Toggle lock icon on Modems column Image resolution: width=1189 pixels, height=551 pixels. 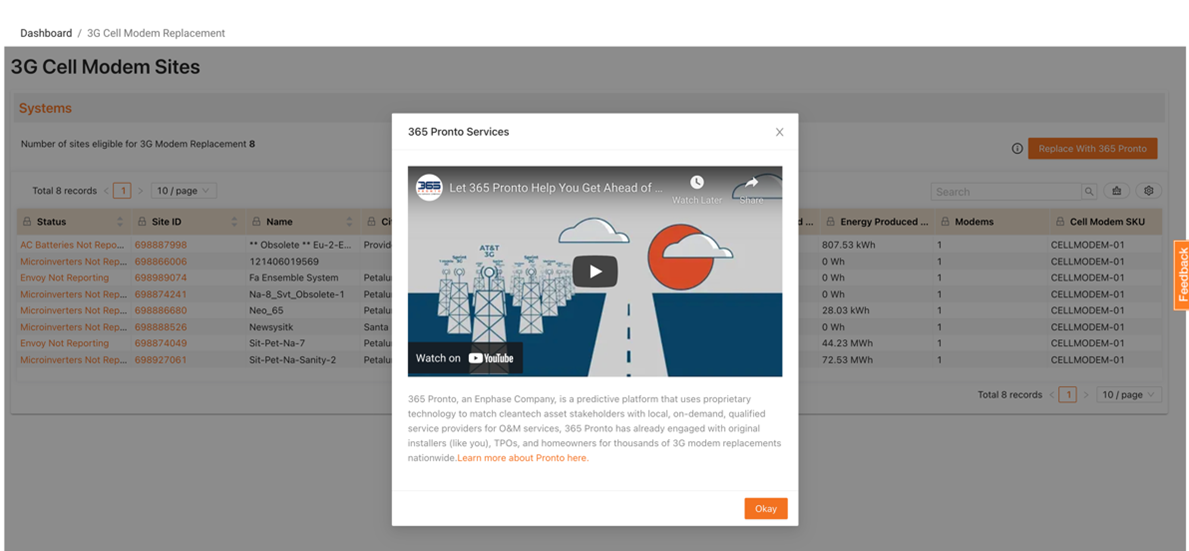click(x=945, y=222)
